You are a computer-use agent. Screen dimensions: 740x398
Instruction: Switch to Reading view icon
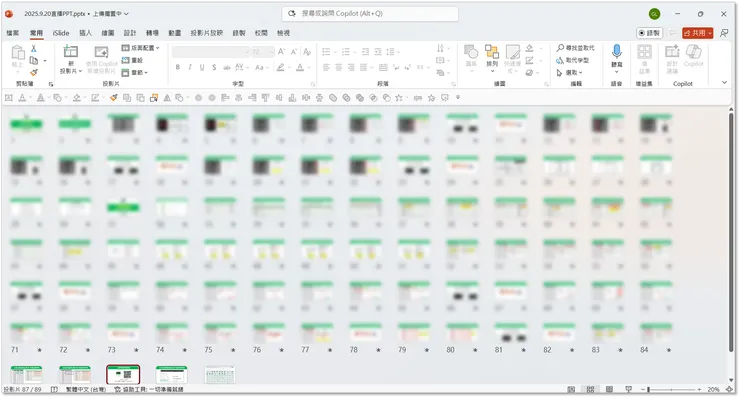609,390
